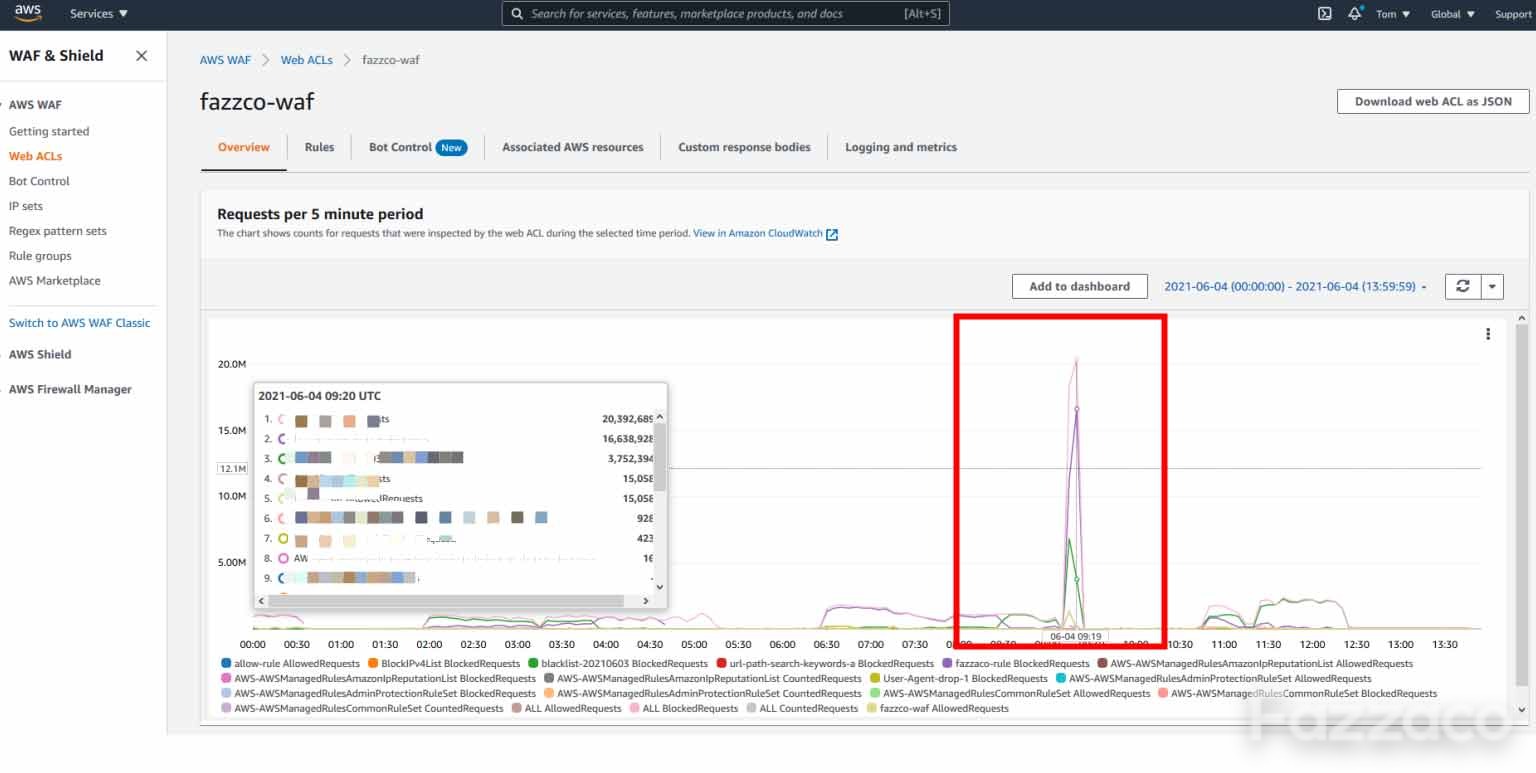Click the tooltip vertical scrollbar
Image resolution: width=1536 pixels, height=773 pixels.
tap(660, 458)
